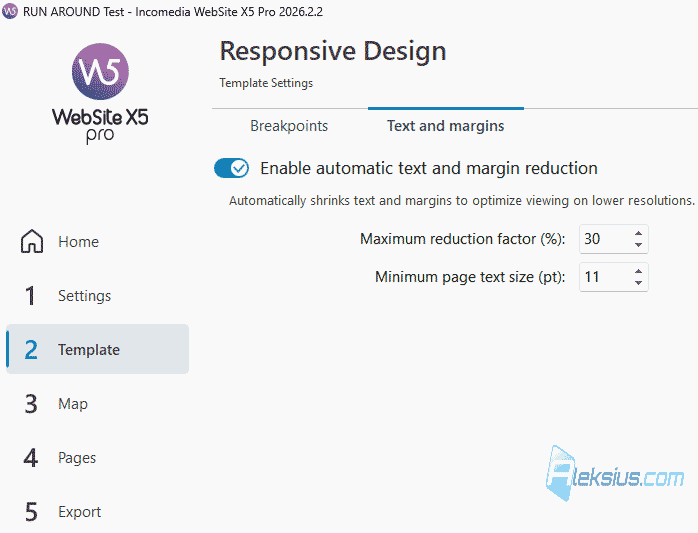Image resolution: width=698 pixels, height=533 pixels.
Task: Click the Home house icon
Action: 32,241
